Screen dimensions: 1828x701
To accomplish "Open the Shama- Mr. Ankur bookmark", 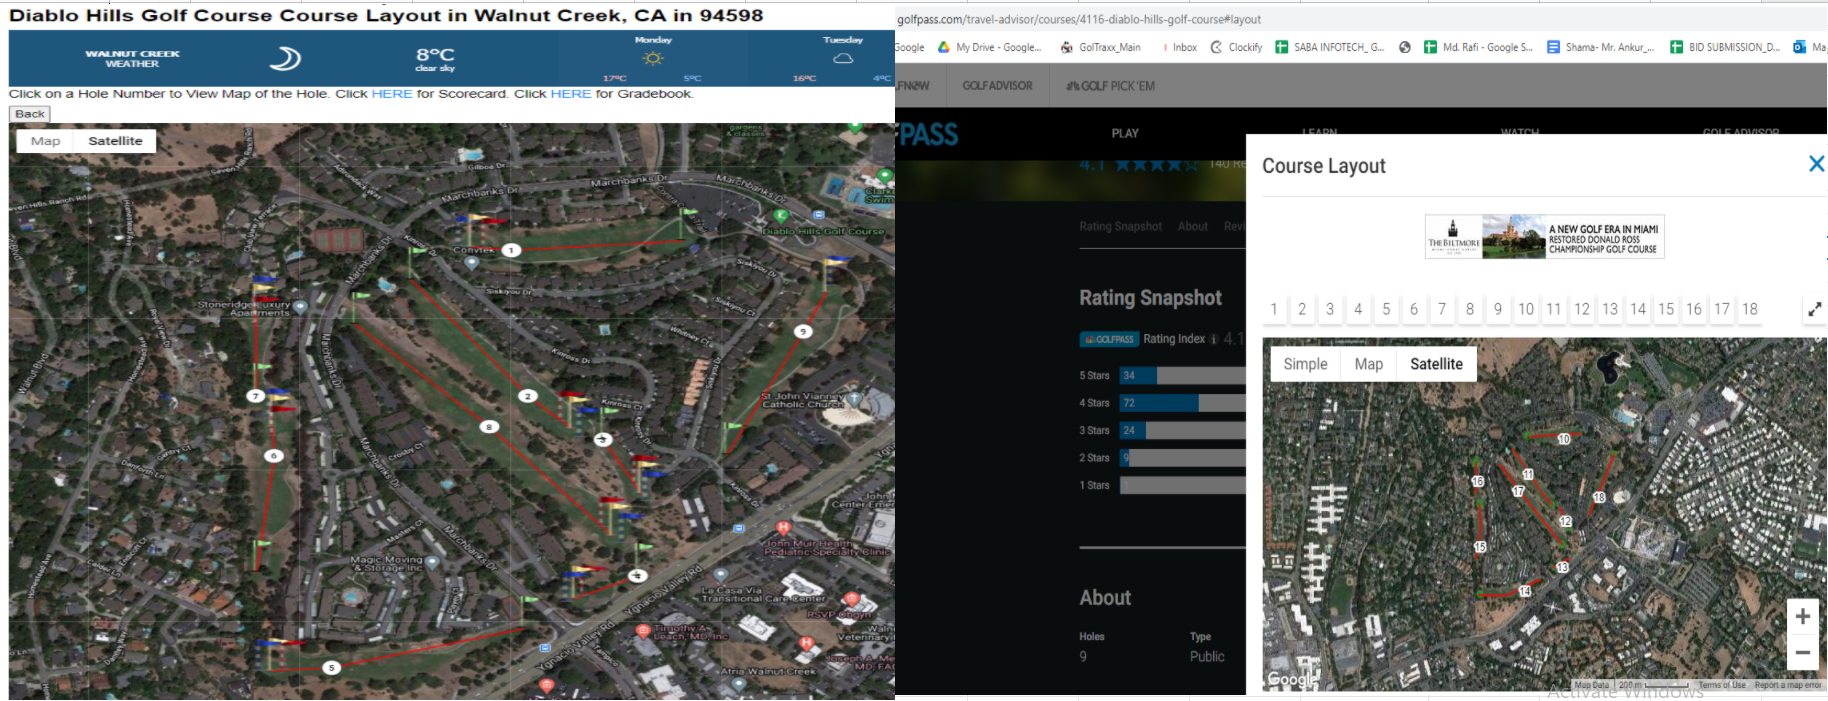I will click(x=1600, y=47).
